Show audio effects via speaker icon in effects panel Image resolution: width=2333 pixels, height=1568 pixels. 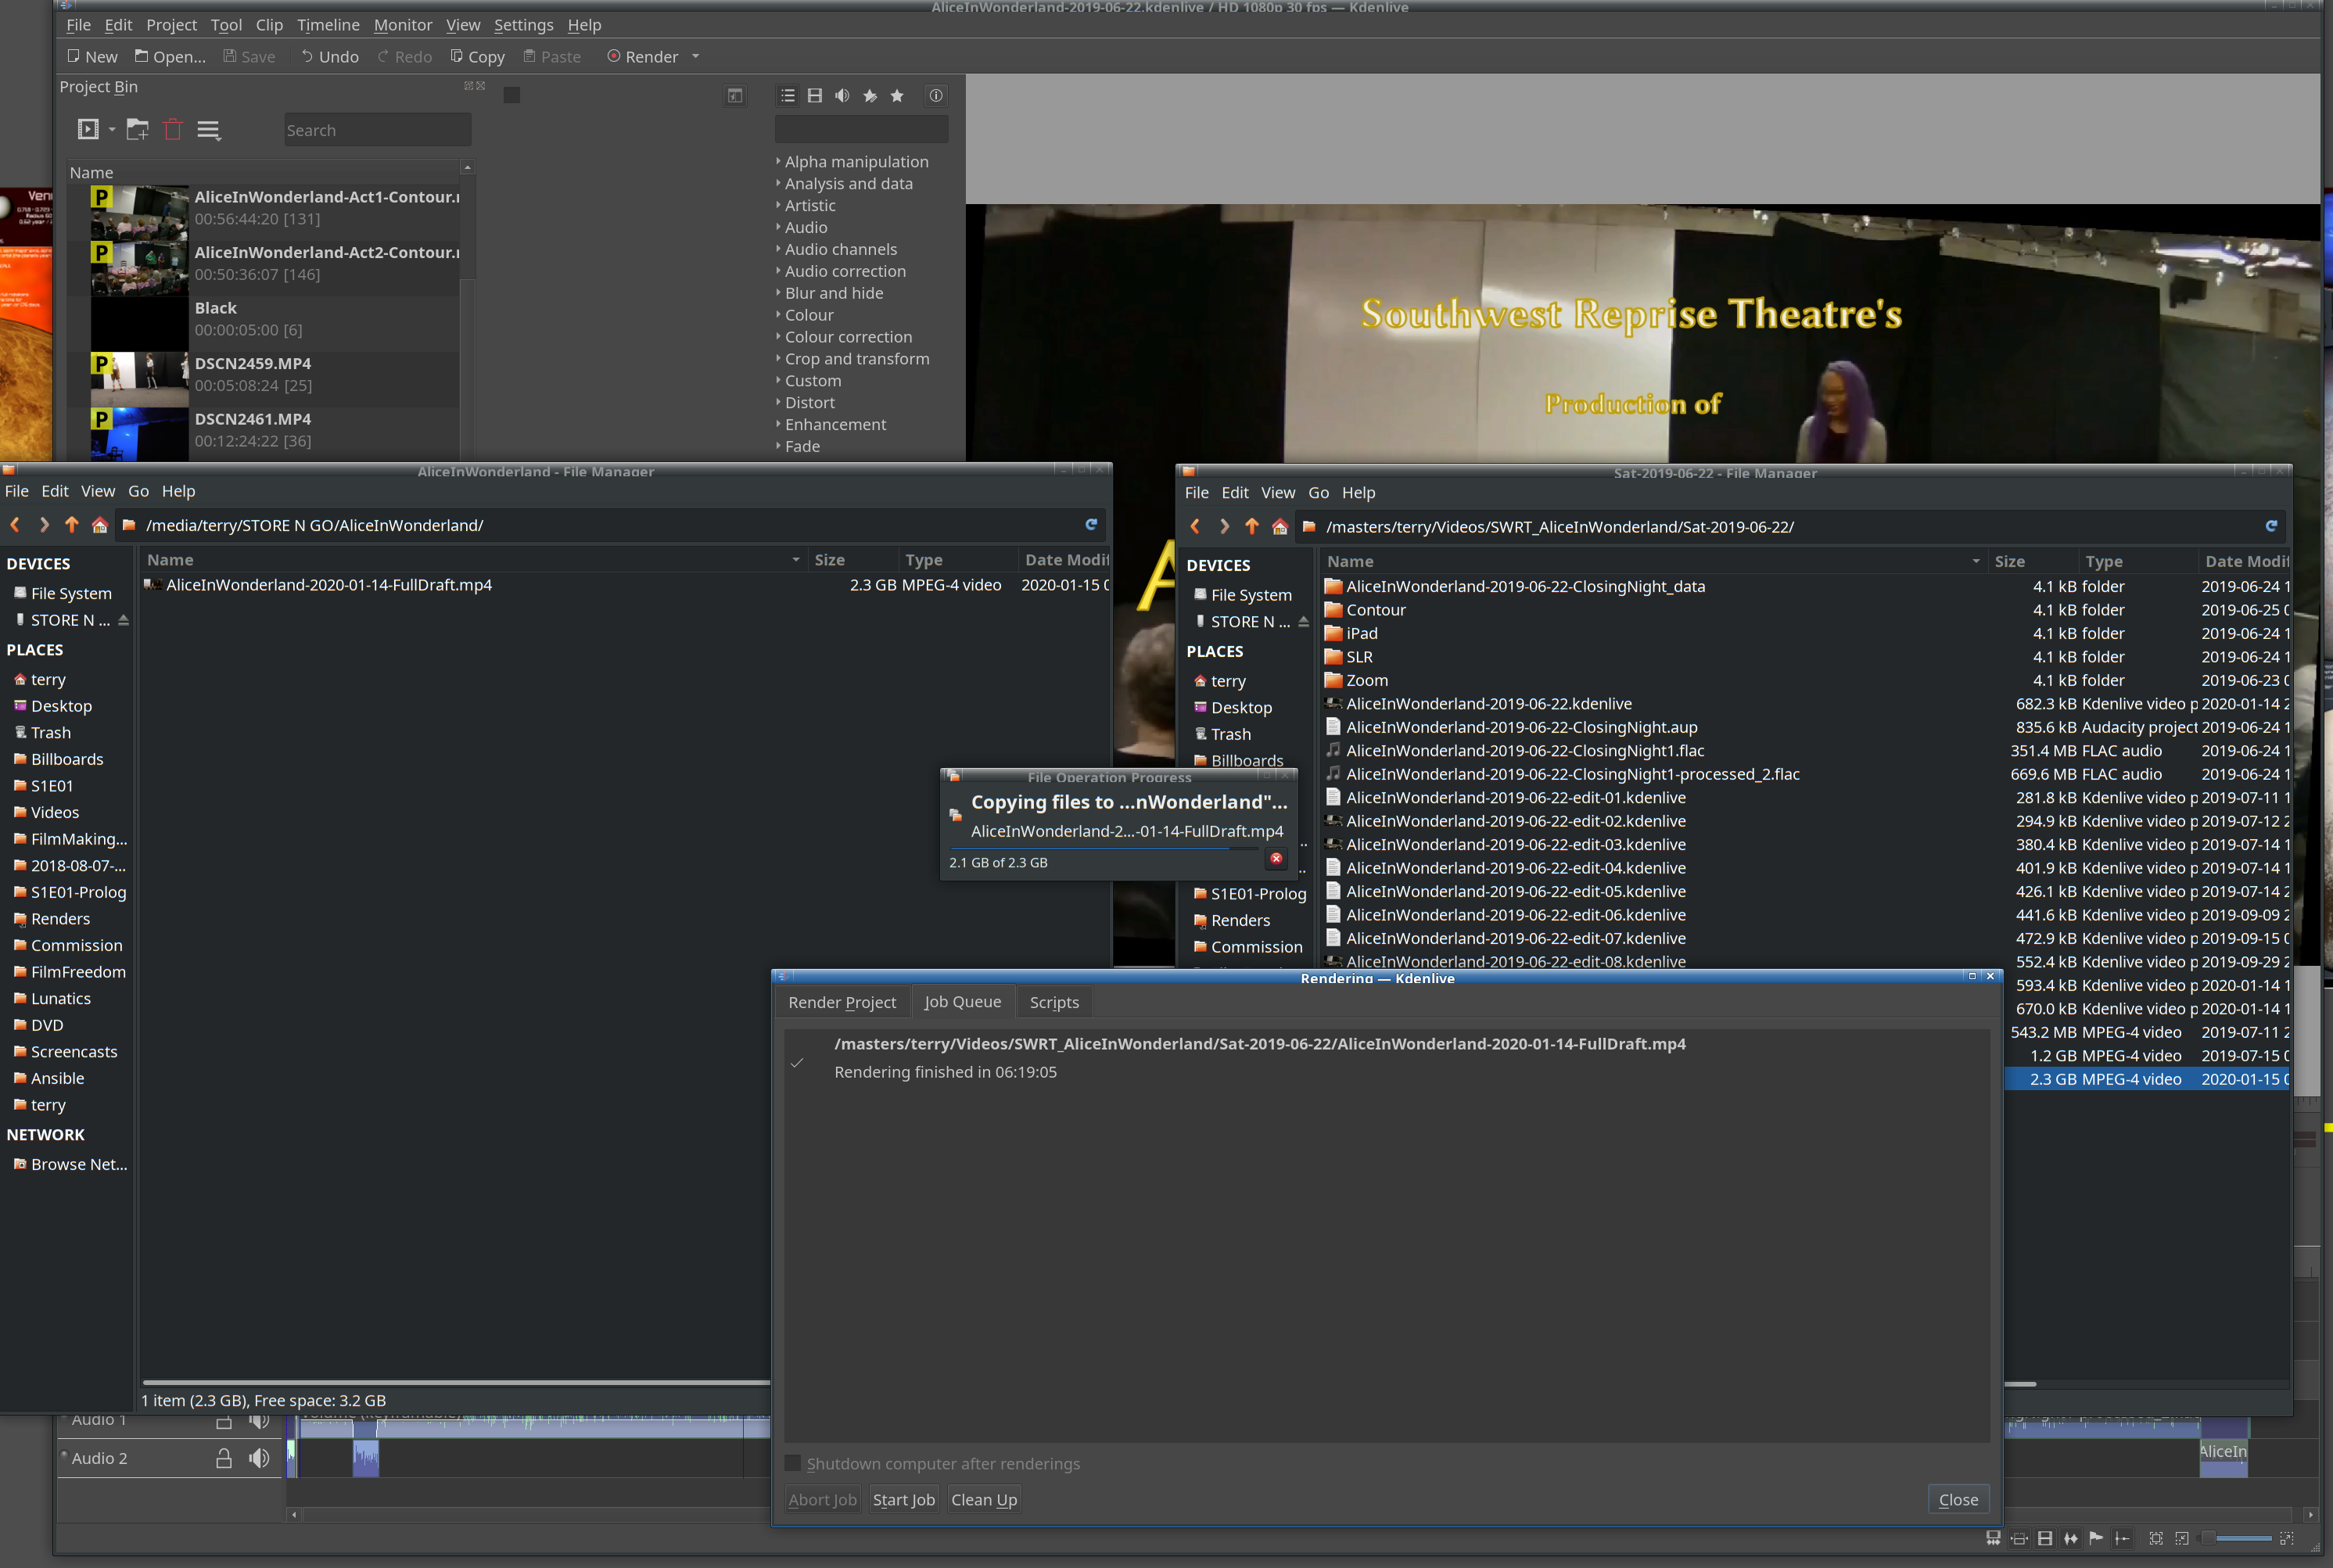click(x=842, y=95)
